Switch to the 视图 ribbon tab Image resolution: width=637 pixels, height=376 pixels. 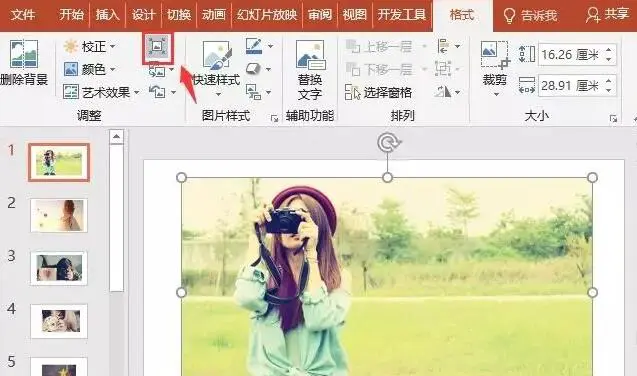pyautogui.click(x=354, y=15)
